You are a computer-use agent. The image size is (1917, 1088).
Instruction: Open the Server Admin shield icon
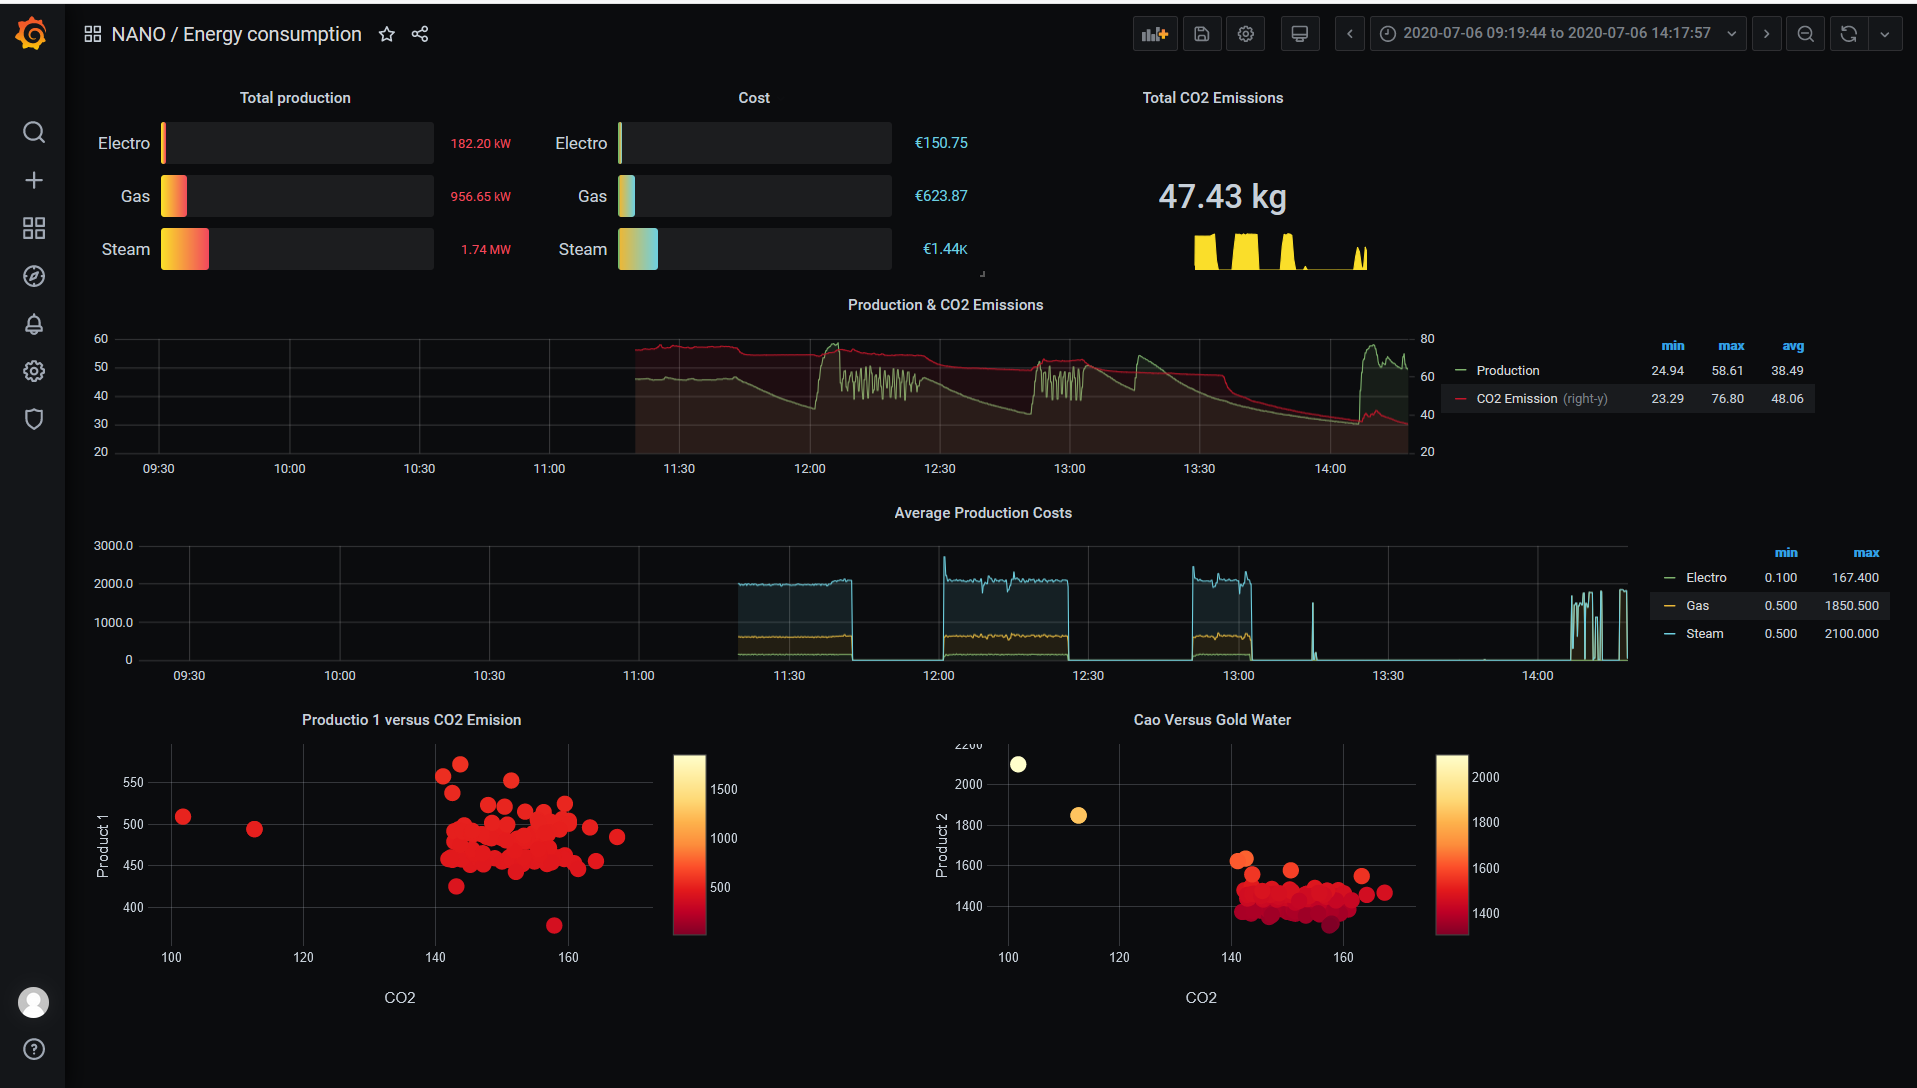(x=34, y=419)
